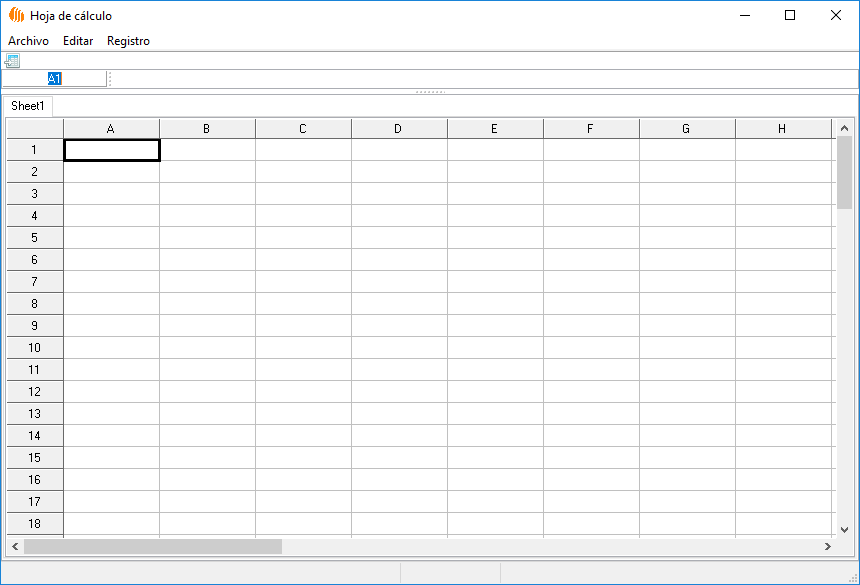860x585 pixels.
Task: Click the vertical scrollbar up arrow
Action: pos(844,128)
